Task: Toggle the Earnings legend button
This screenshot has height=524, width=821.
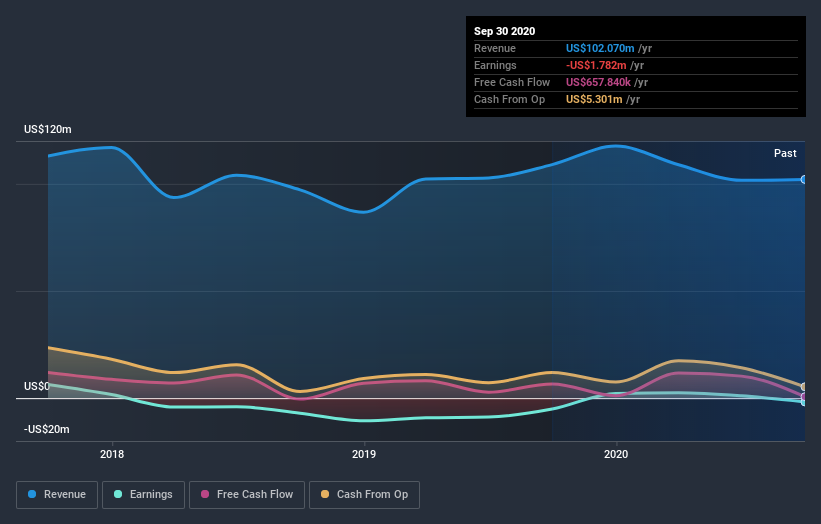Action: 143,495
